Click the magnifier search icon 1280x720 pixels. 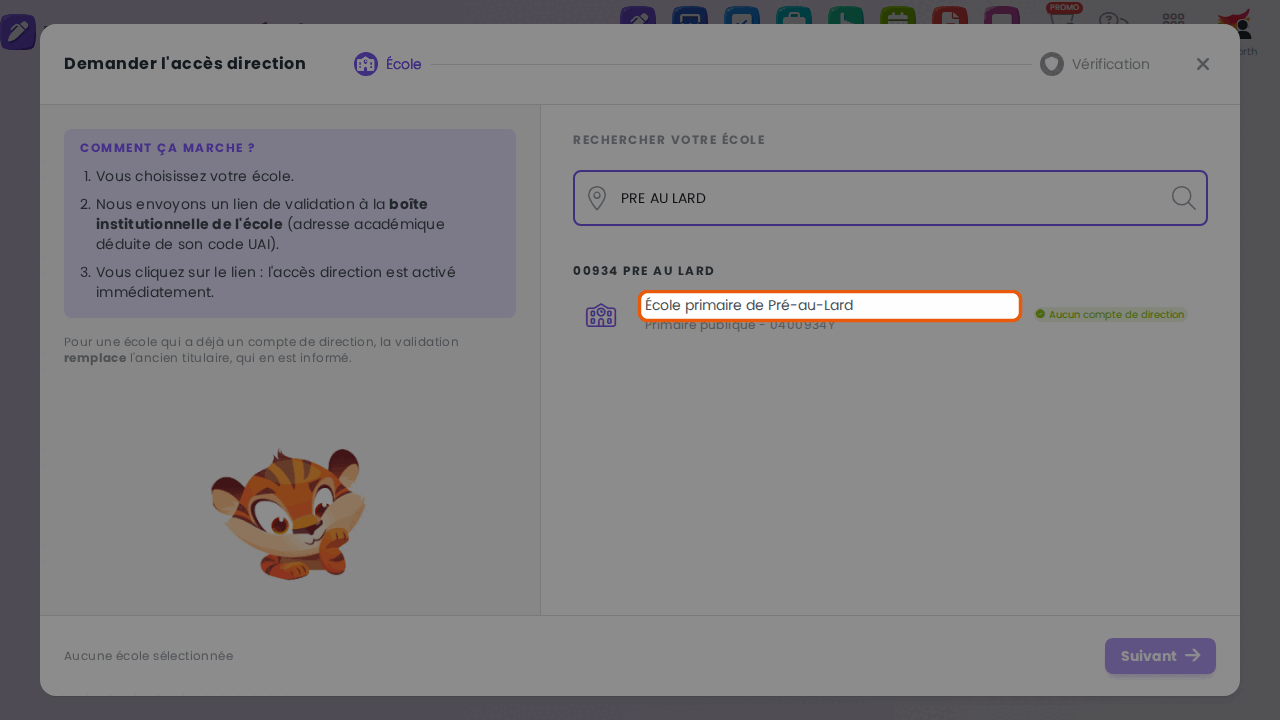(x=1183, y=198)
